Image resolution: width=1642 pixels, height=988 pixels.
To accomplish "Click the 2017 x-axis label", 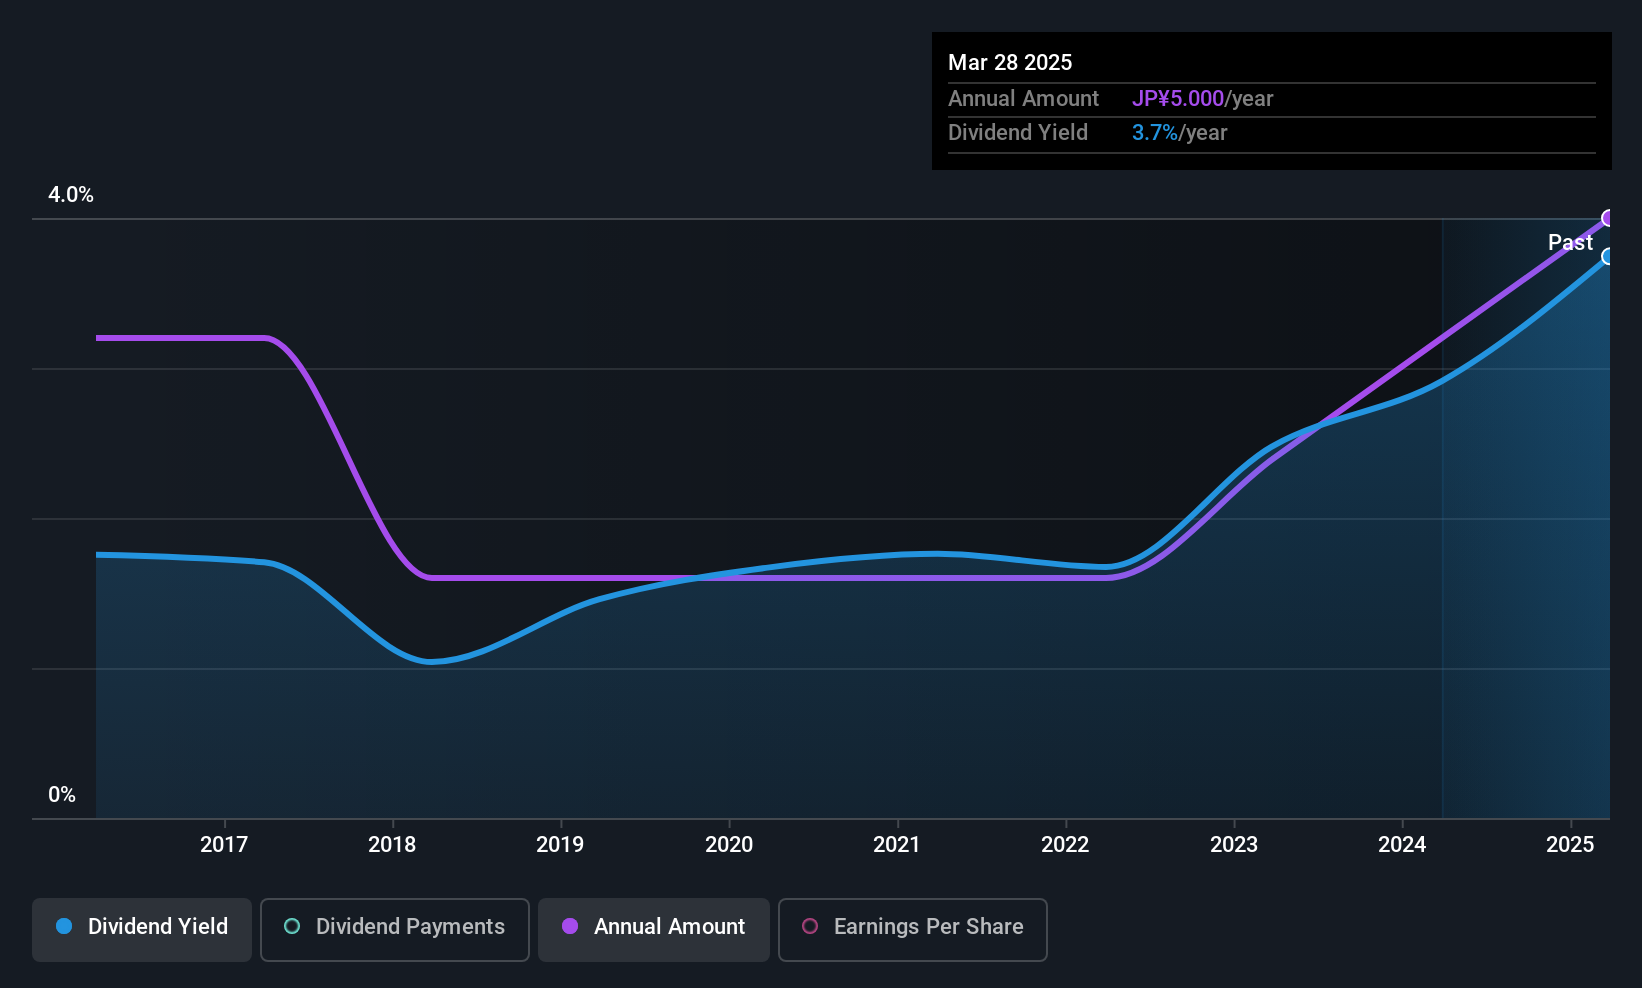I will click(x=224, y=844).
